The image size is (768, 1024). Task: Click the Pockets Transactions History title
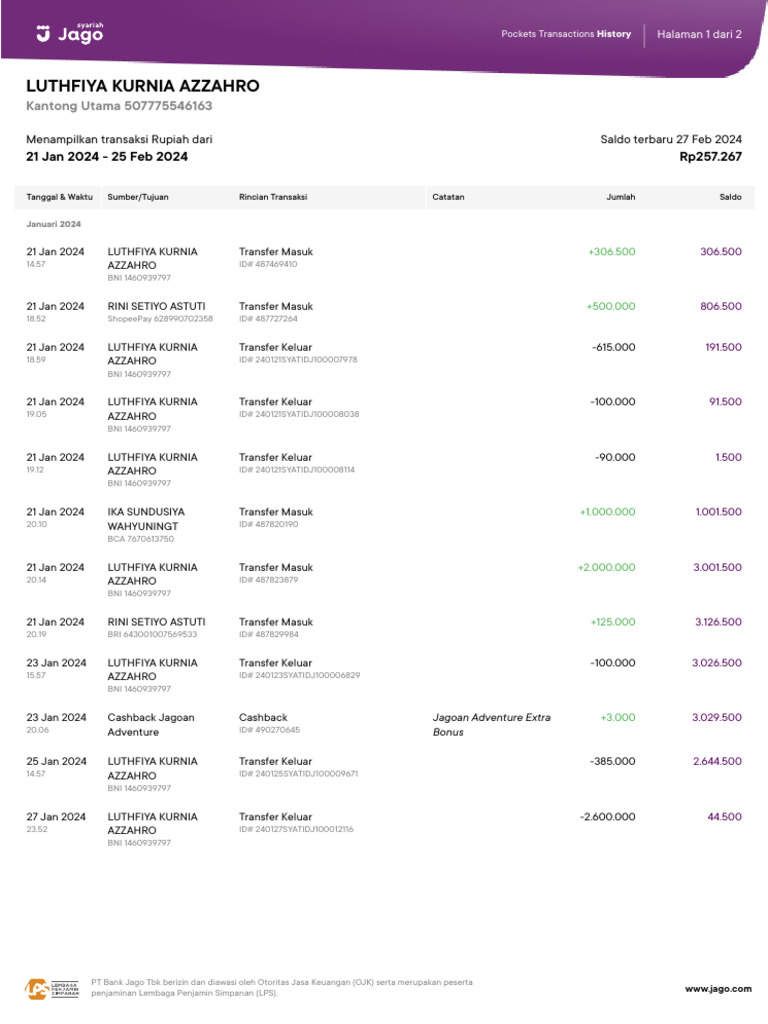[566, 34]
